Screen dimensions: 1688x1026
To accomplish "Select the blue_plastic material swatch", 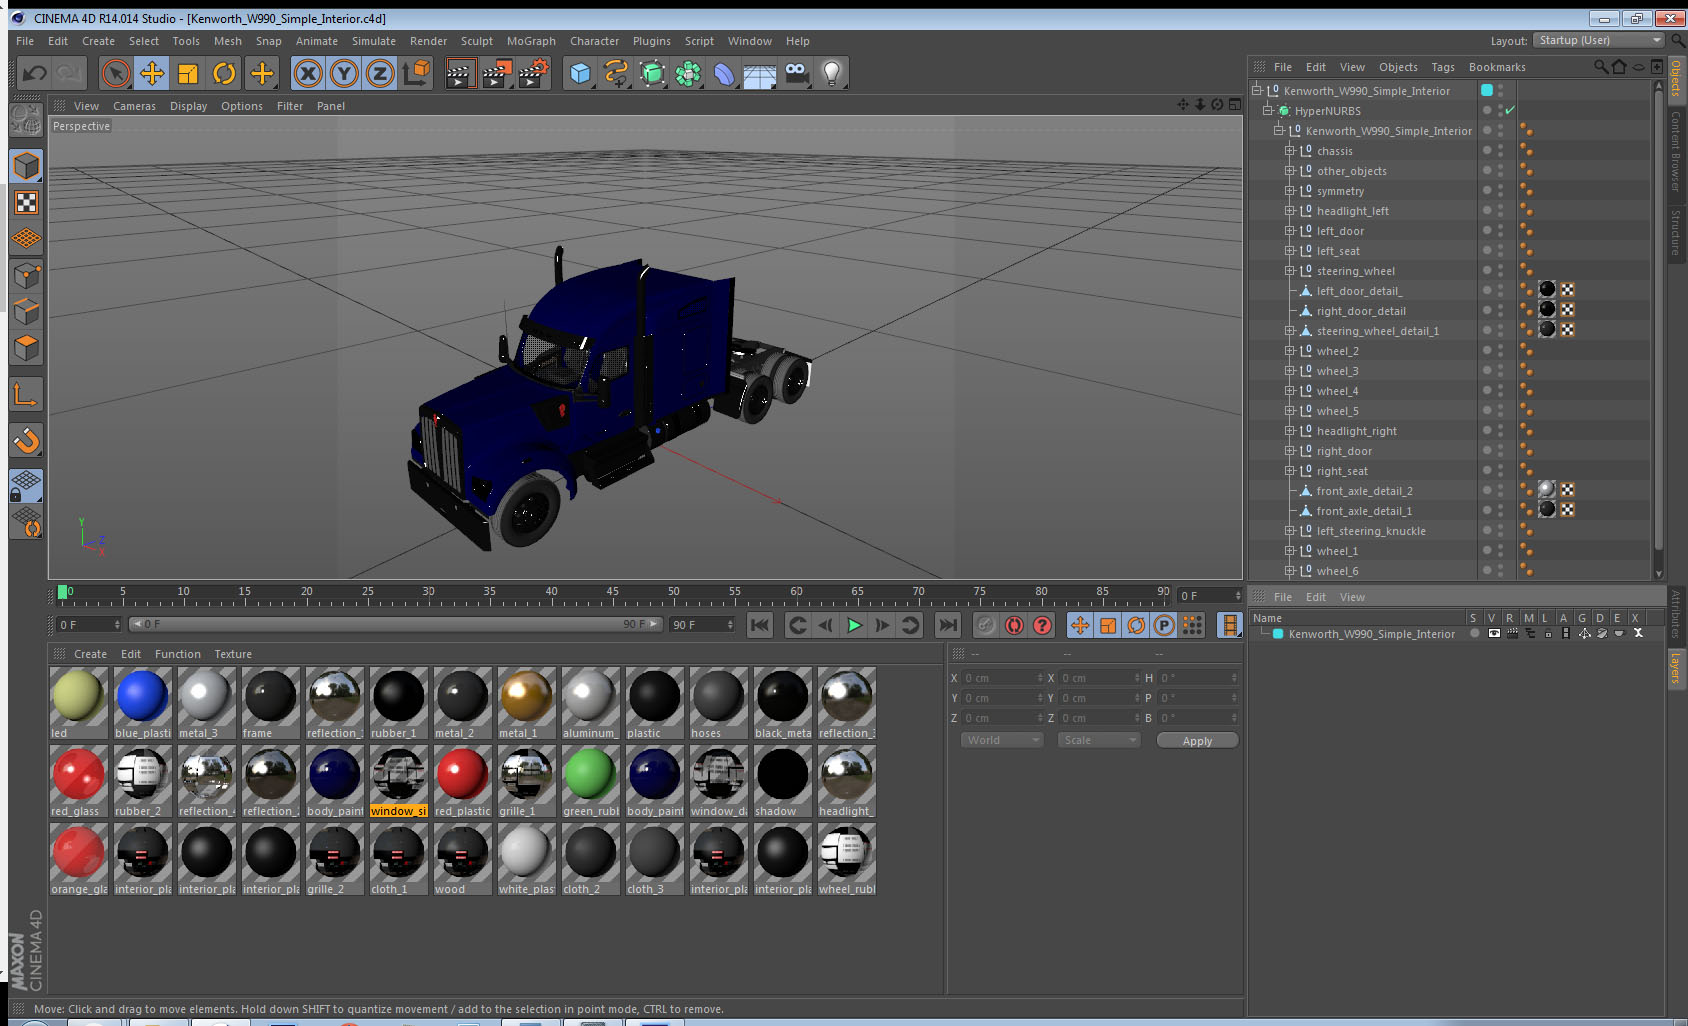I will [143, 703].
